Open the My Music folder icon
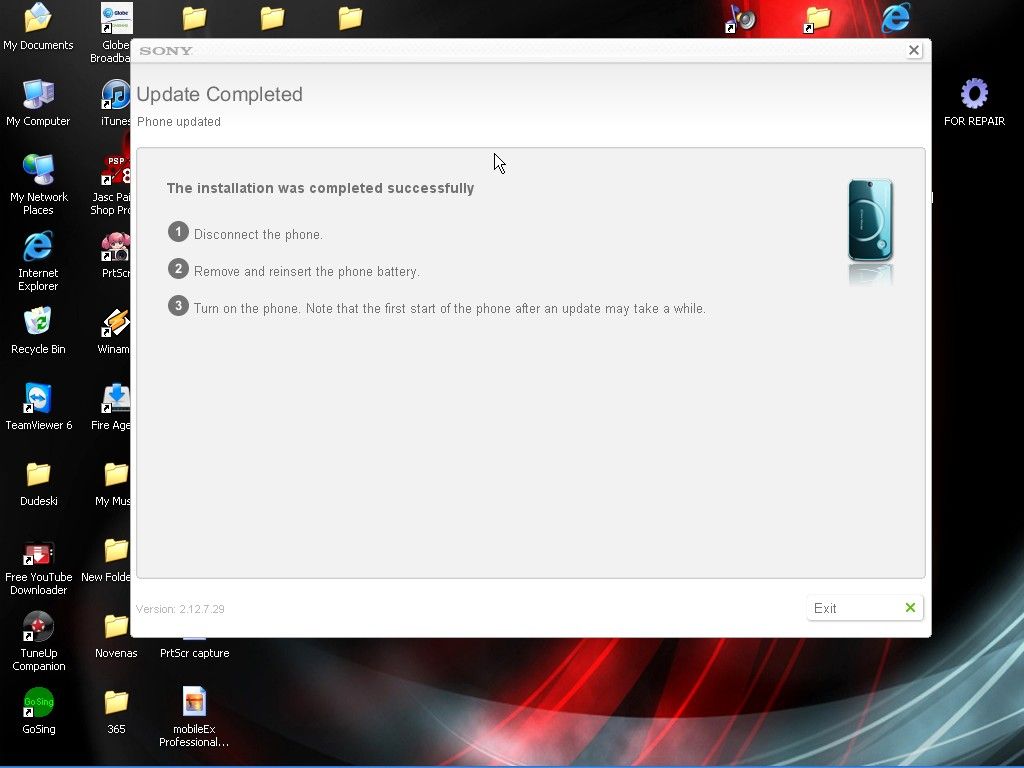 116,475
